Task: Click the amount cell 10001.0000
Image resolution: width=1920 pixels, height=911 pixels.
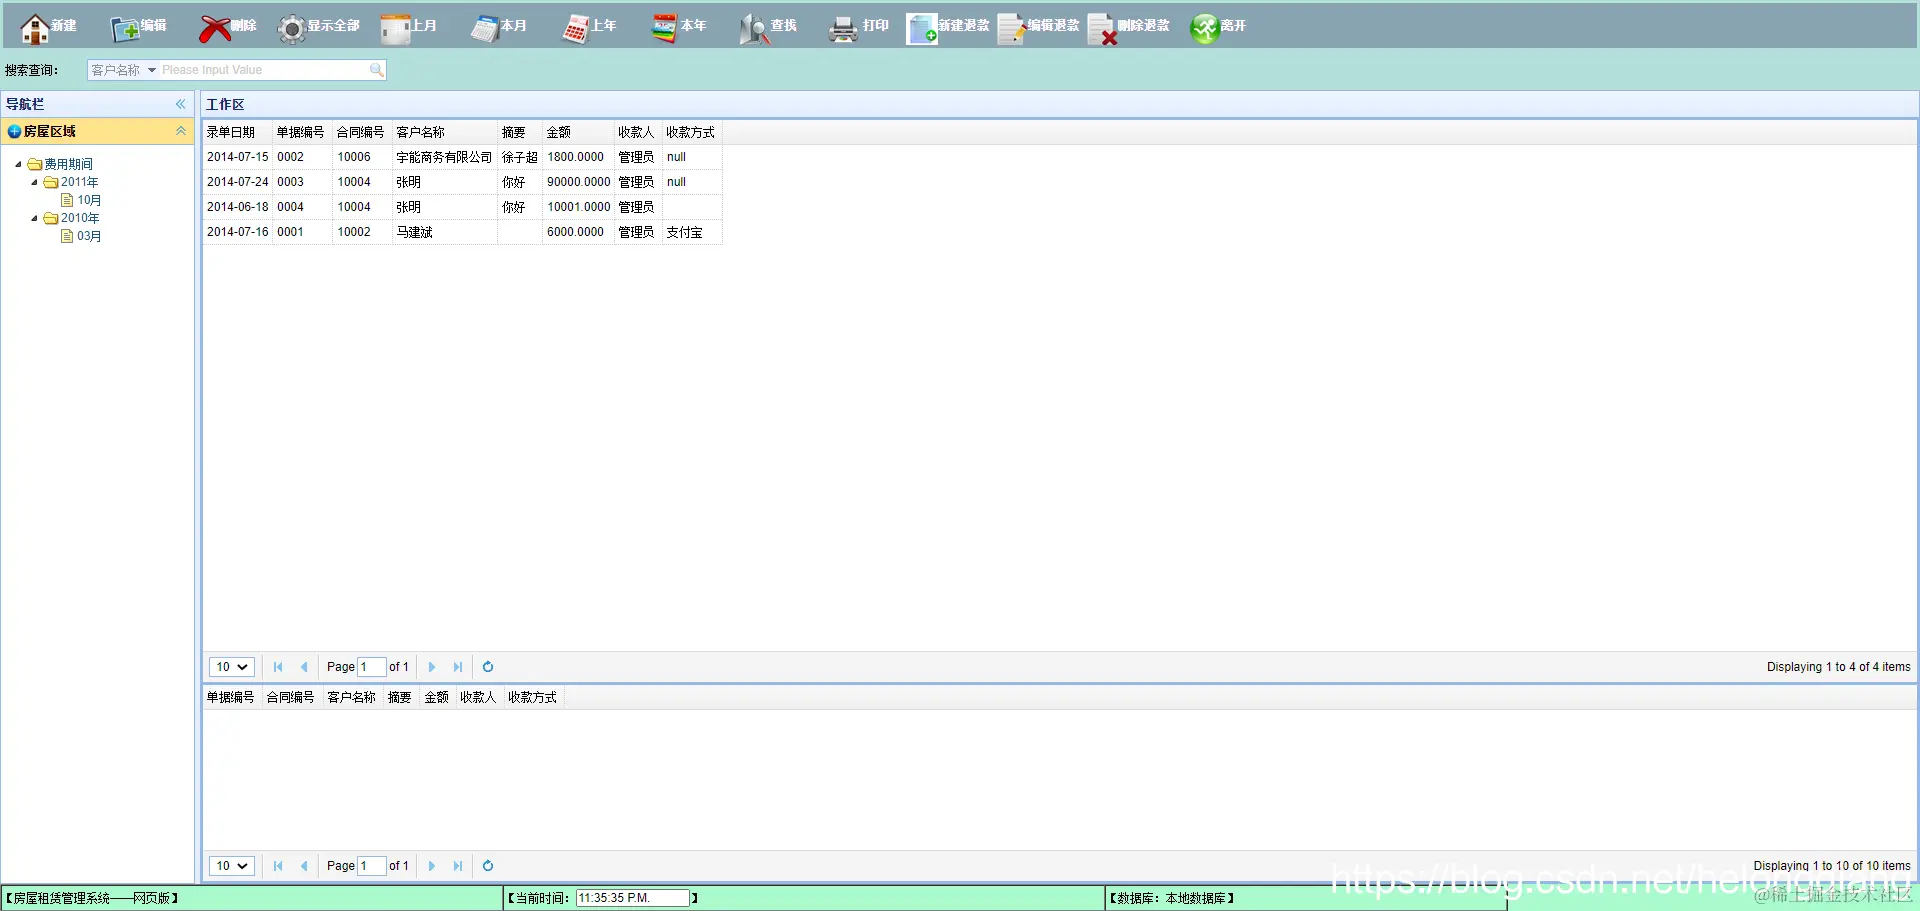Action: coord(578,207)
